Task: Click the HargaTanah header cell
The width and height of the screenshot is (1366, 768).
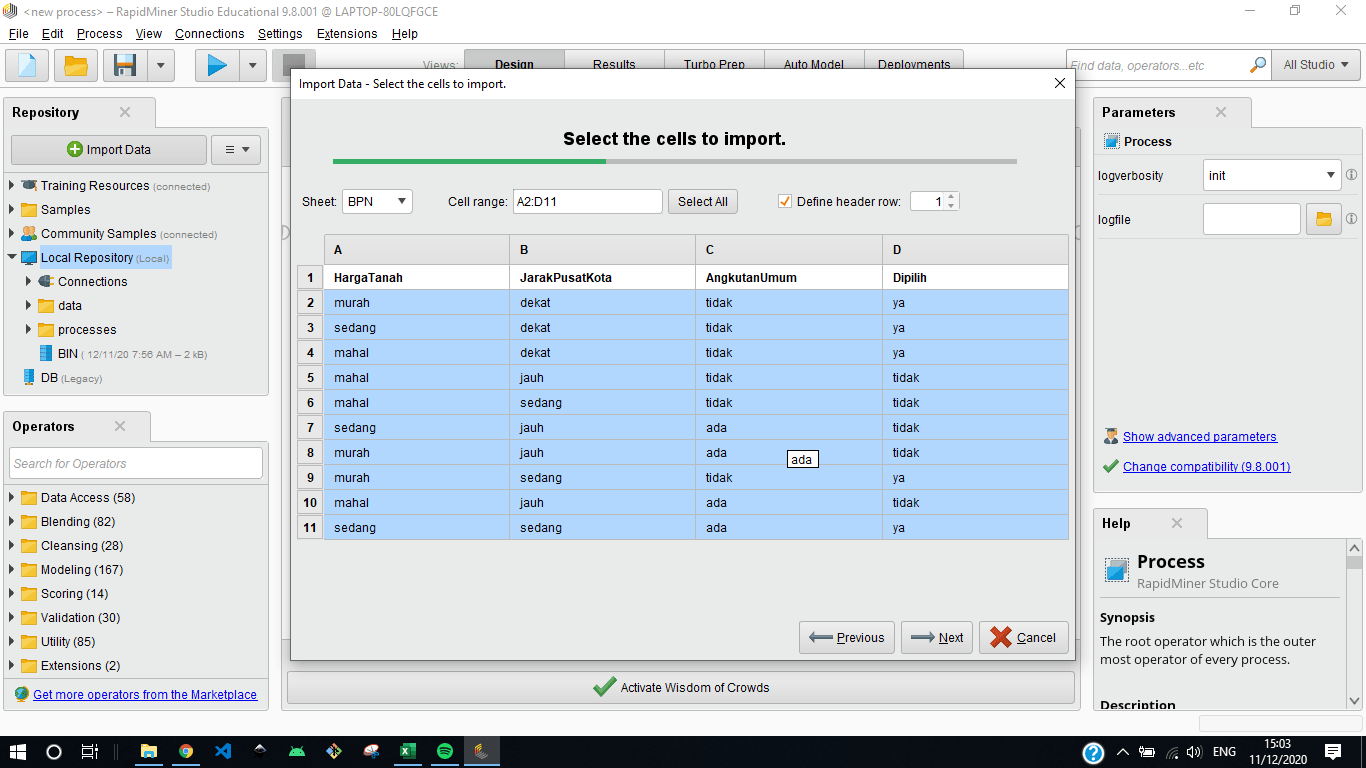Action: pyautogui.click(x=416, y=277)
